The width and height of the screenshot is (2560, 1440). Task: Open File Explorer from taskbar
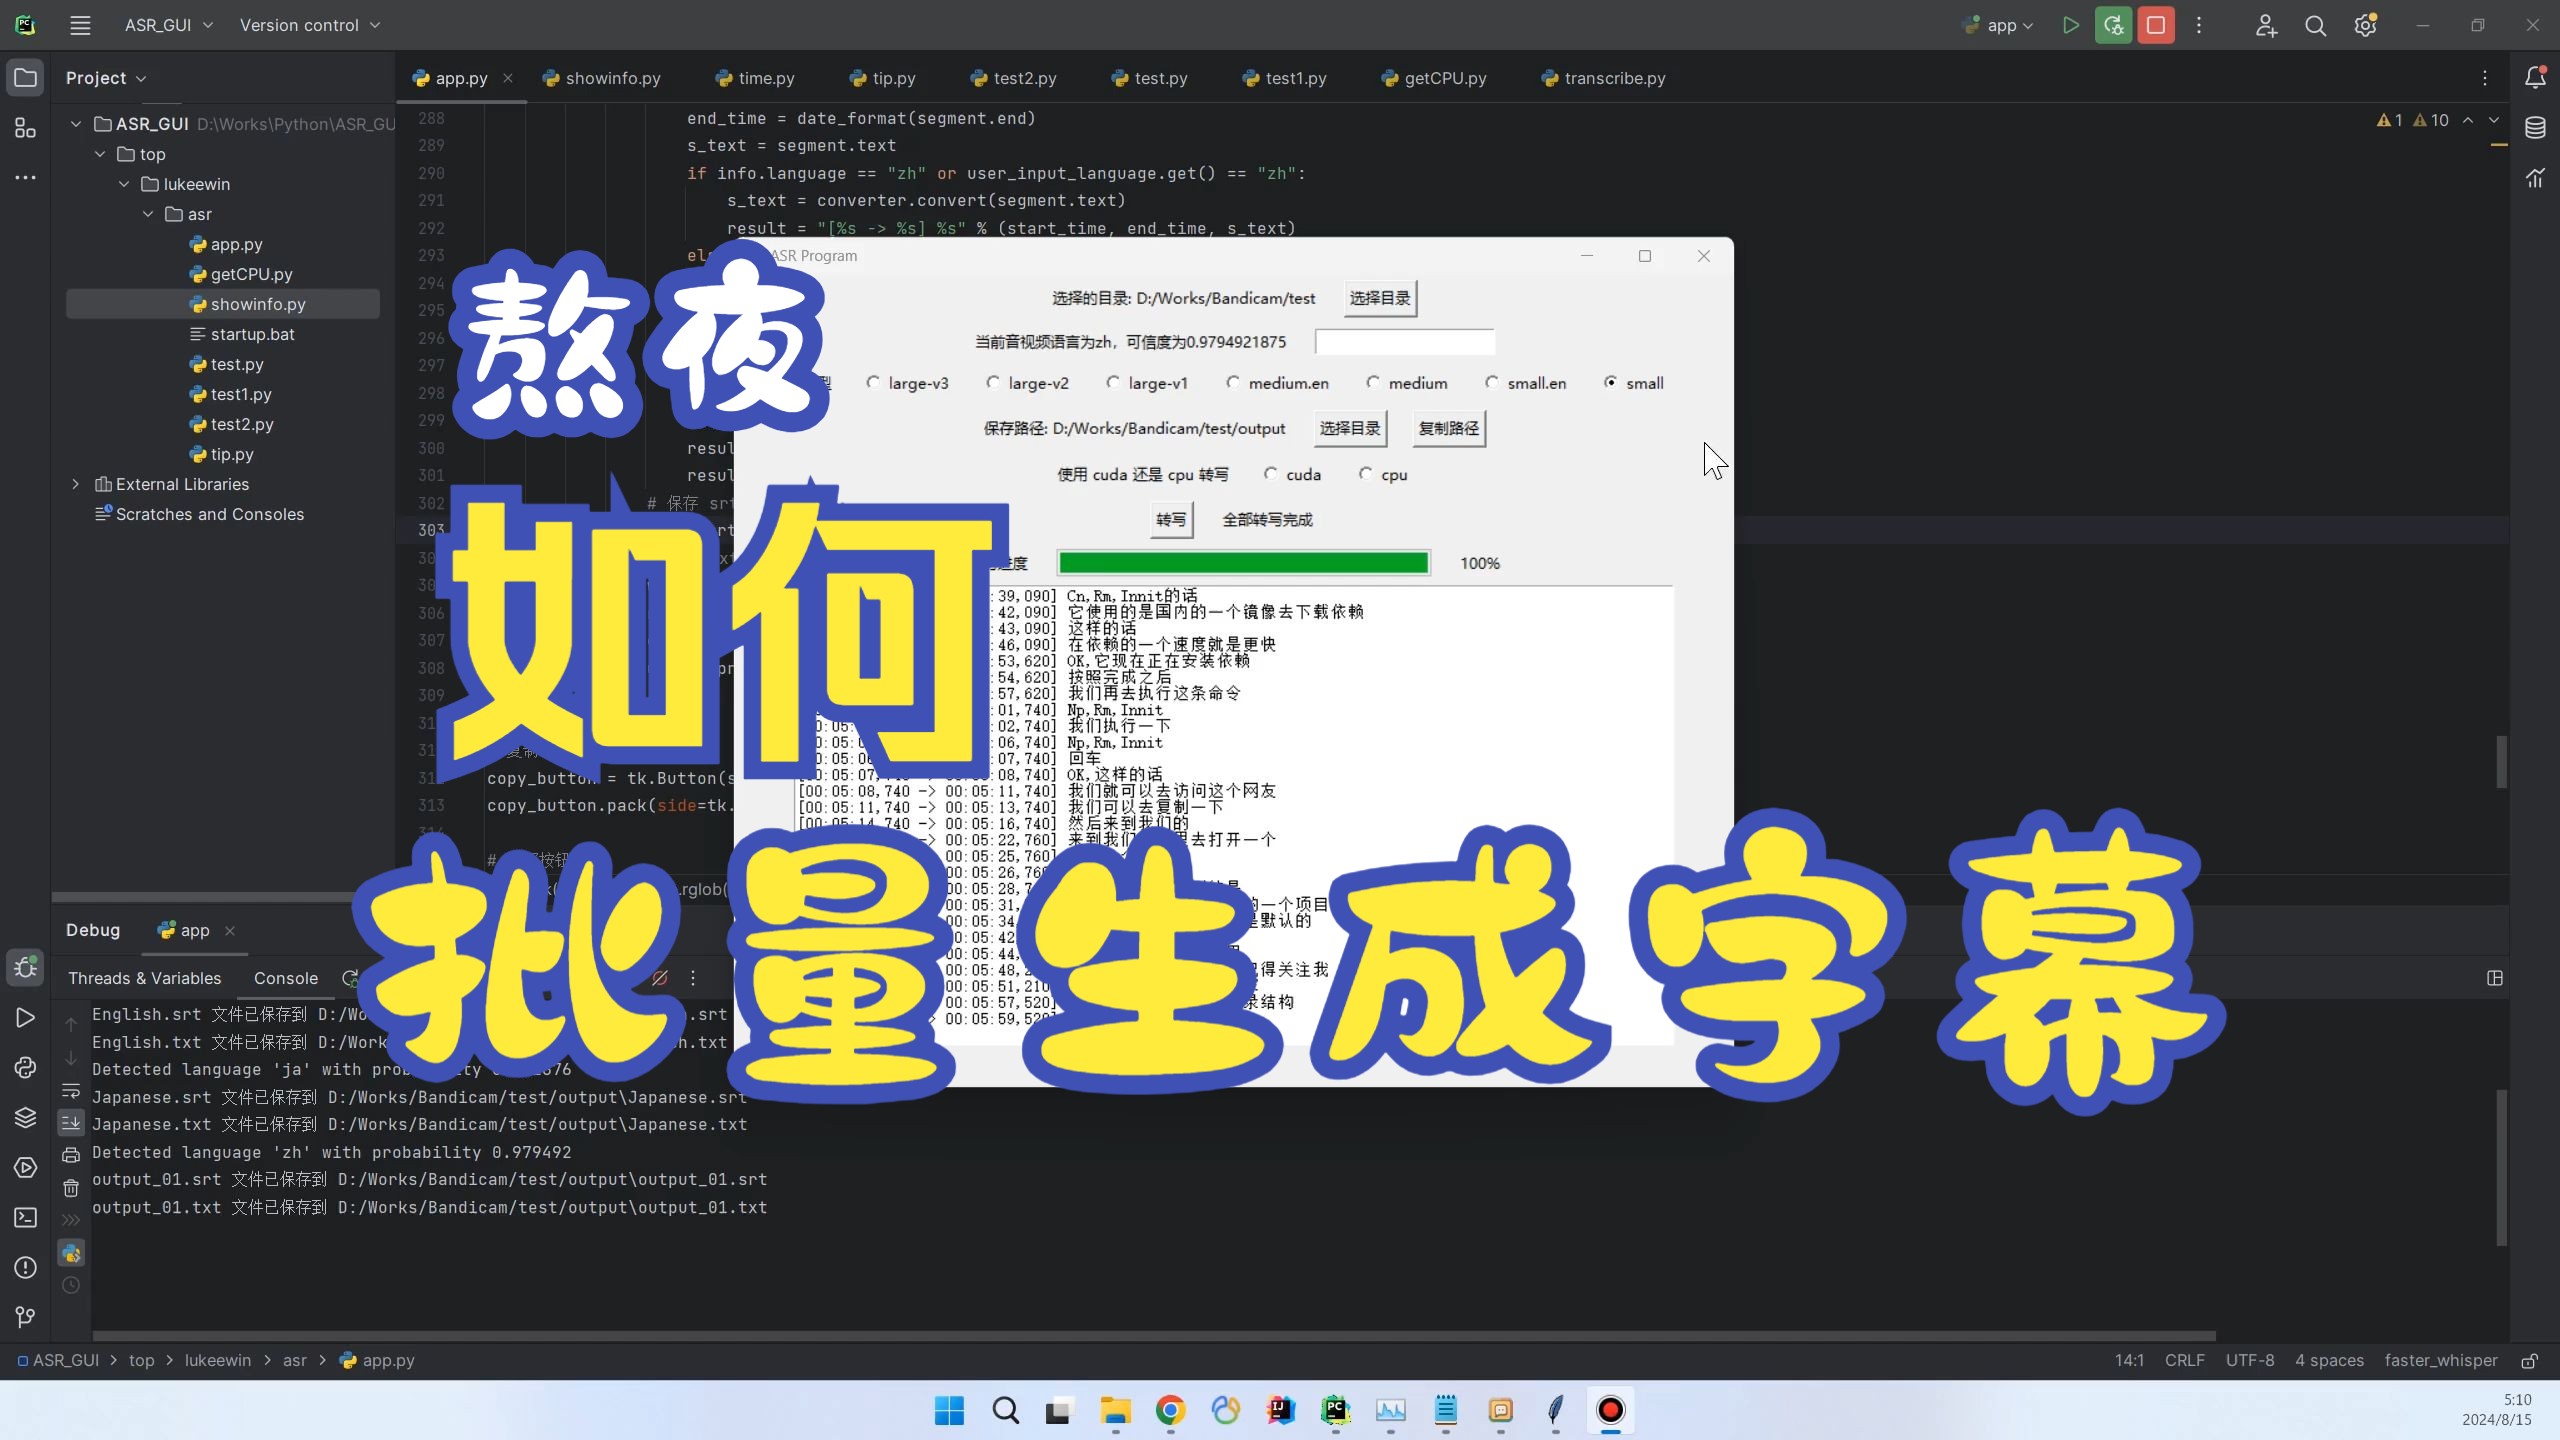coord(1115,1410)
